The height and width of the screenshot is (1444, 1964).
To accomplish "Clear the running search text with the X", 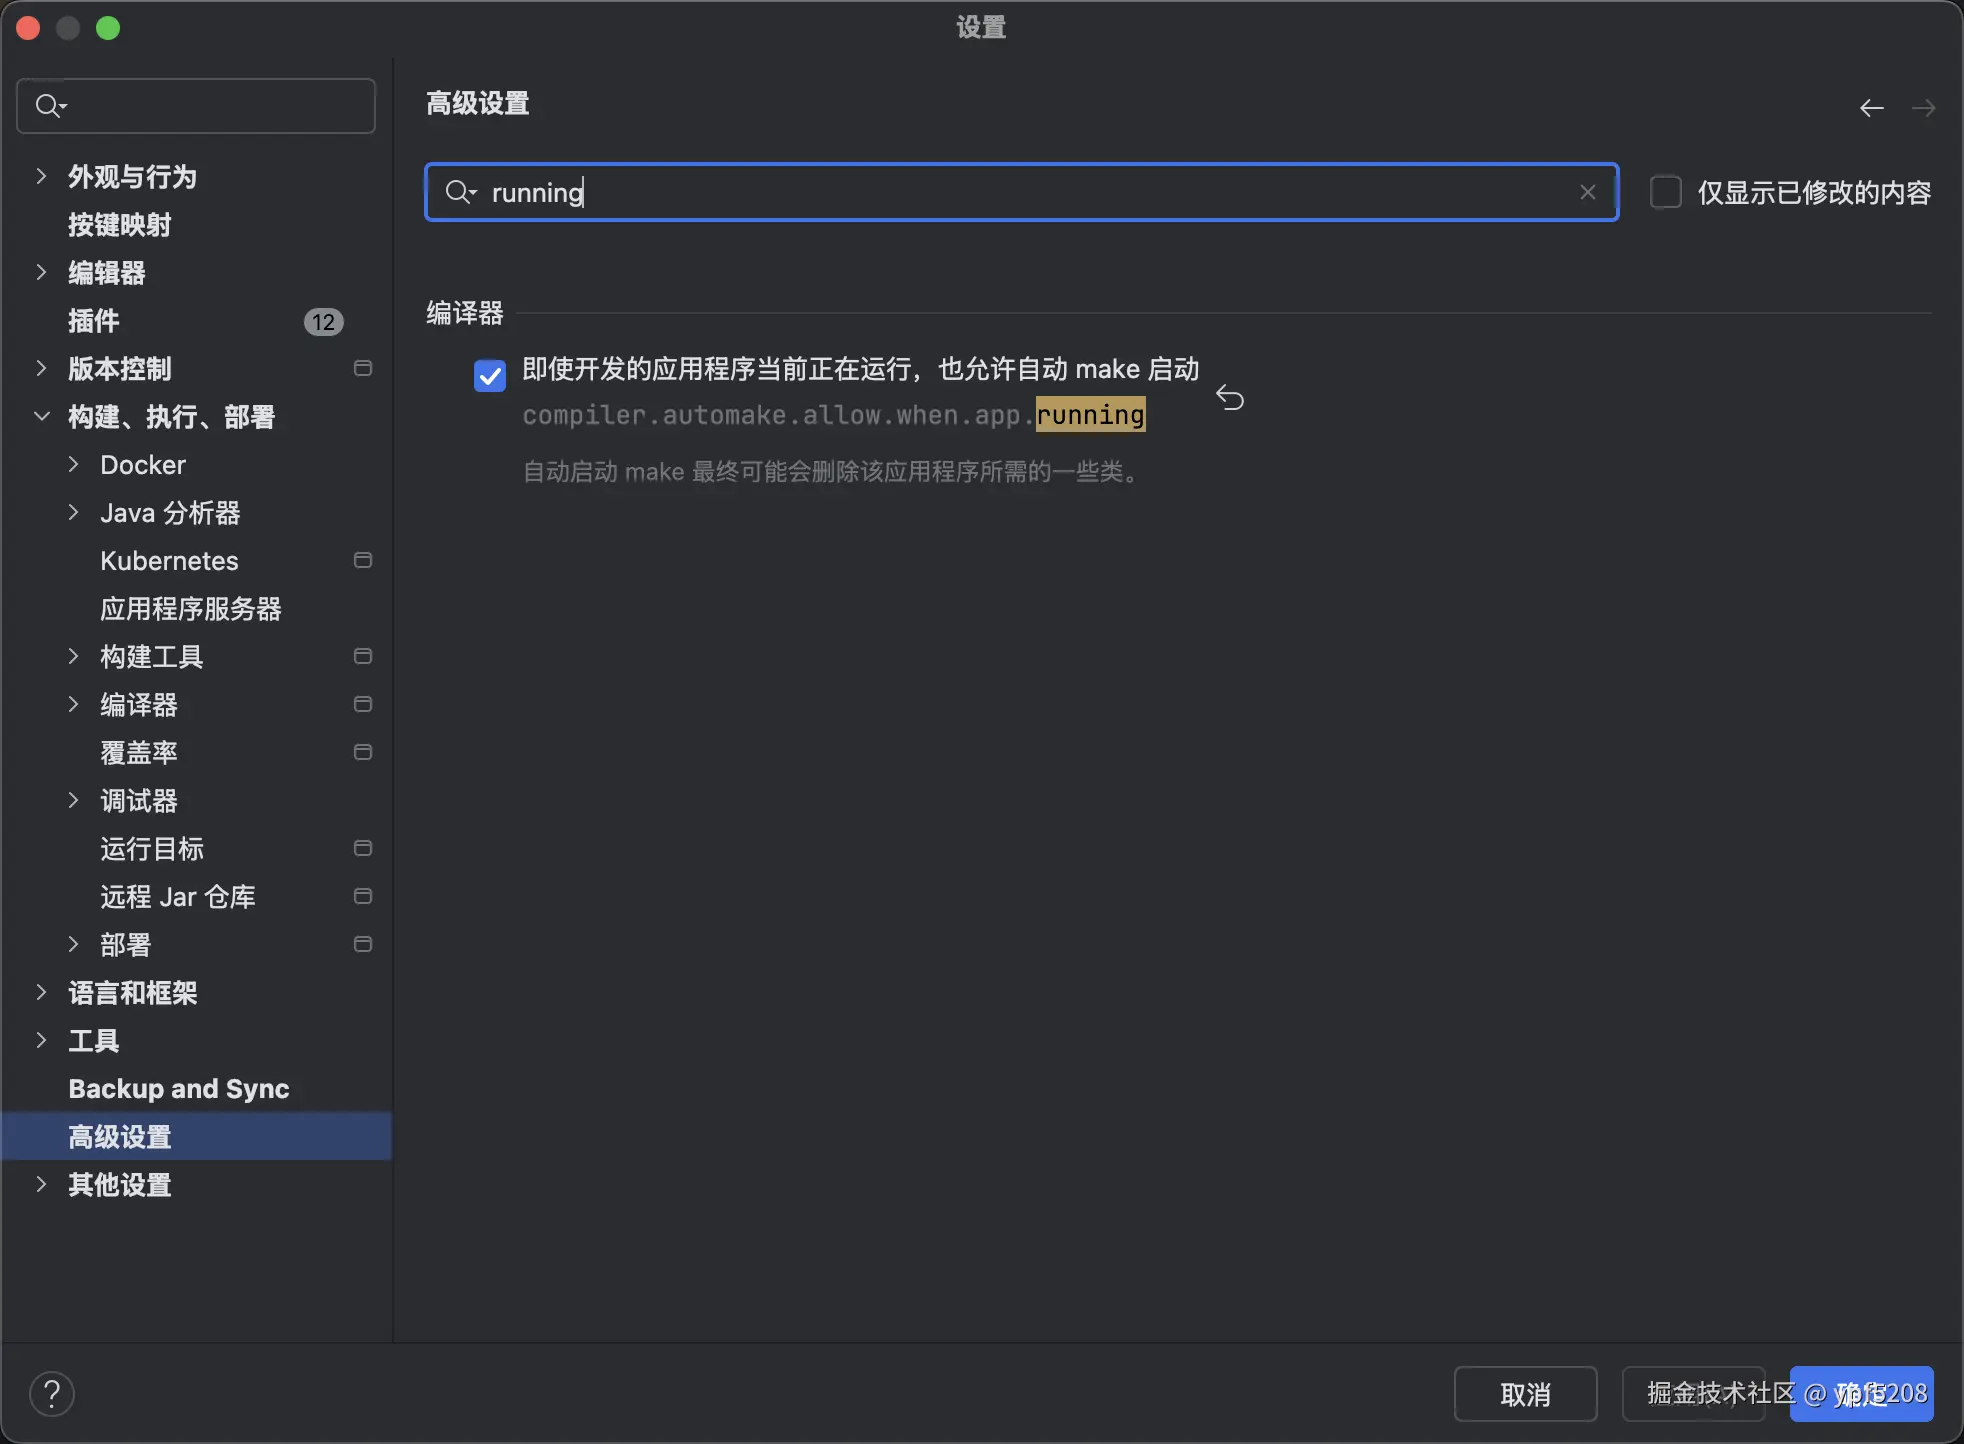I will [1587, 192].
